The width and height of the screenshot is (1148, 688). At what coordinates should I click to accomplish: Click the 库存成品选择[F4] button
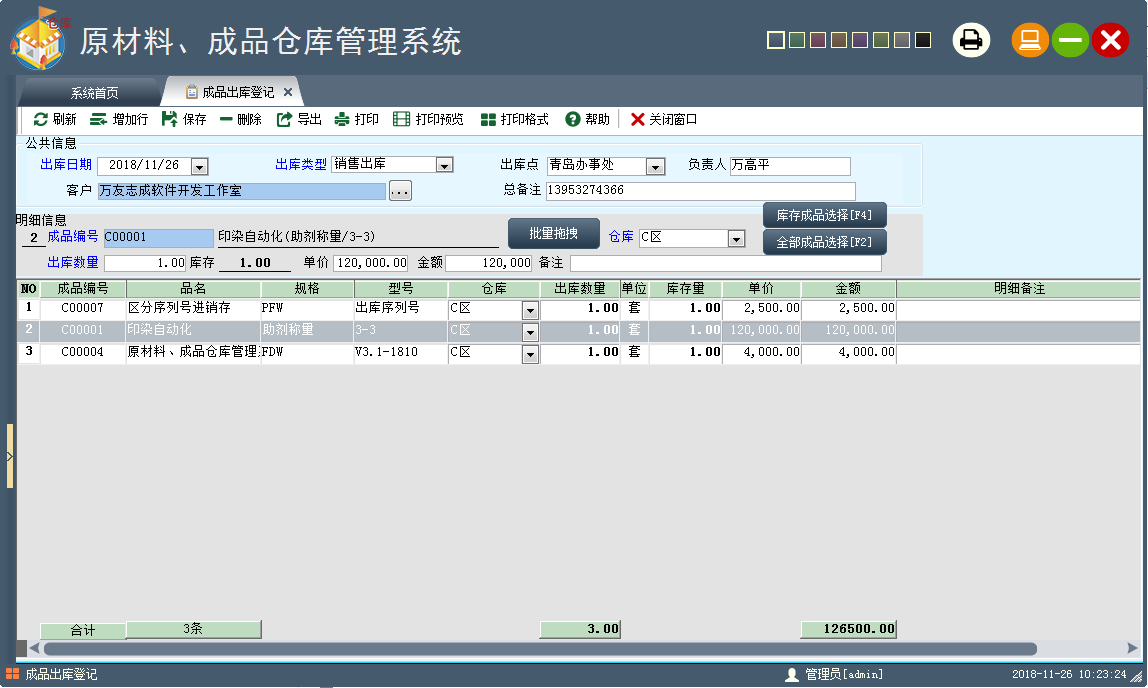click(825, 215)
